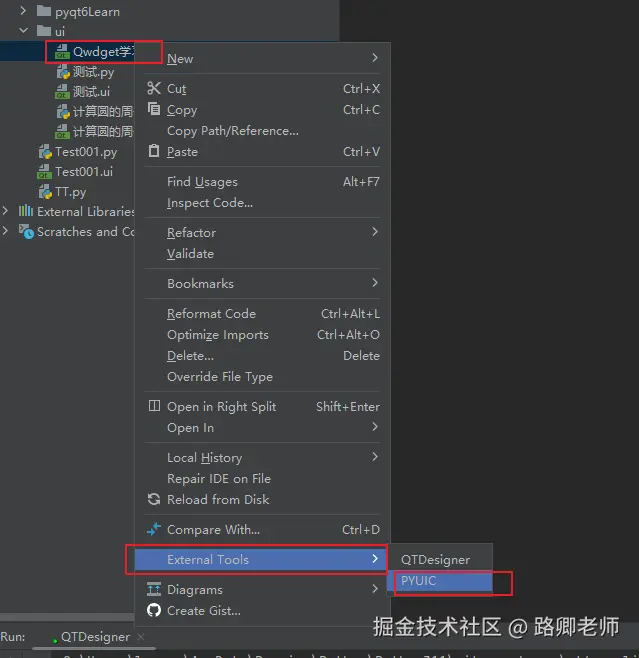639x658 pixels.
Task: Open the Open In submenu arrow
Action: click(375, 427)
